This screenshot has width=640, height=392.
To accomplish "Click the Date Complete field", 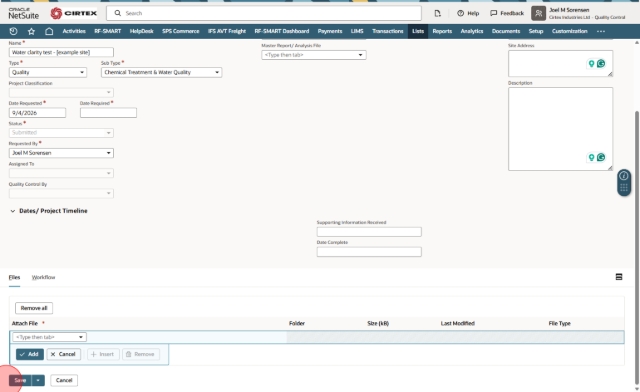I will click(369, 252).
